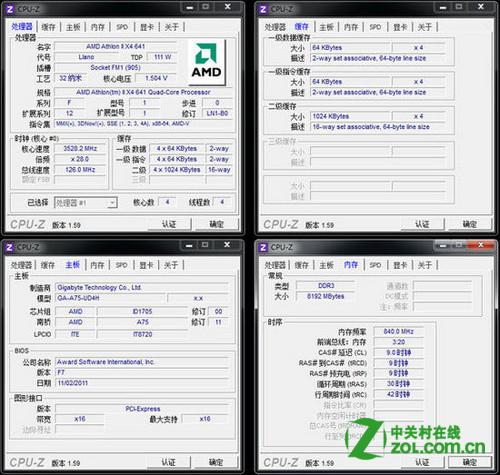Minimize the top-left CPU-Z window

(190, 7)
